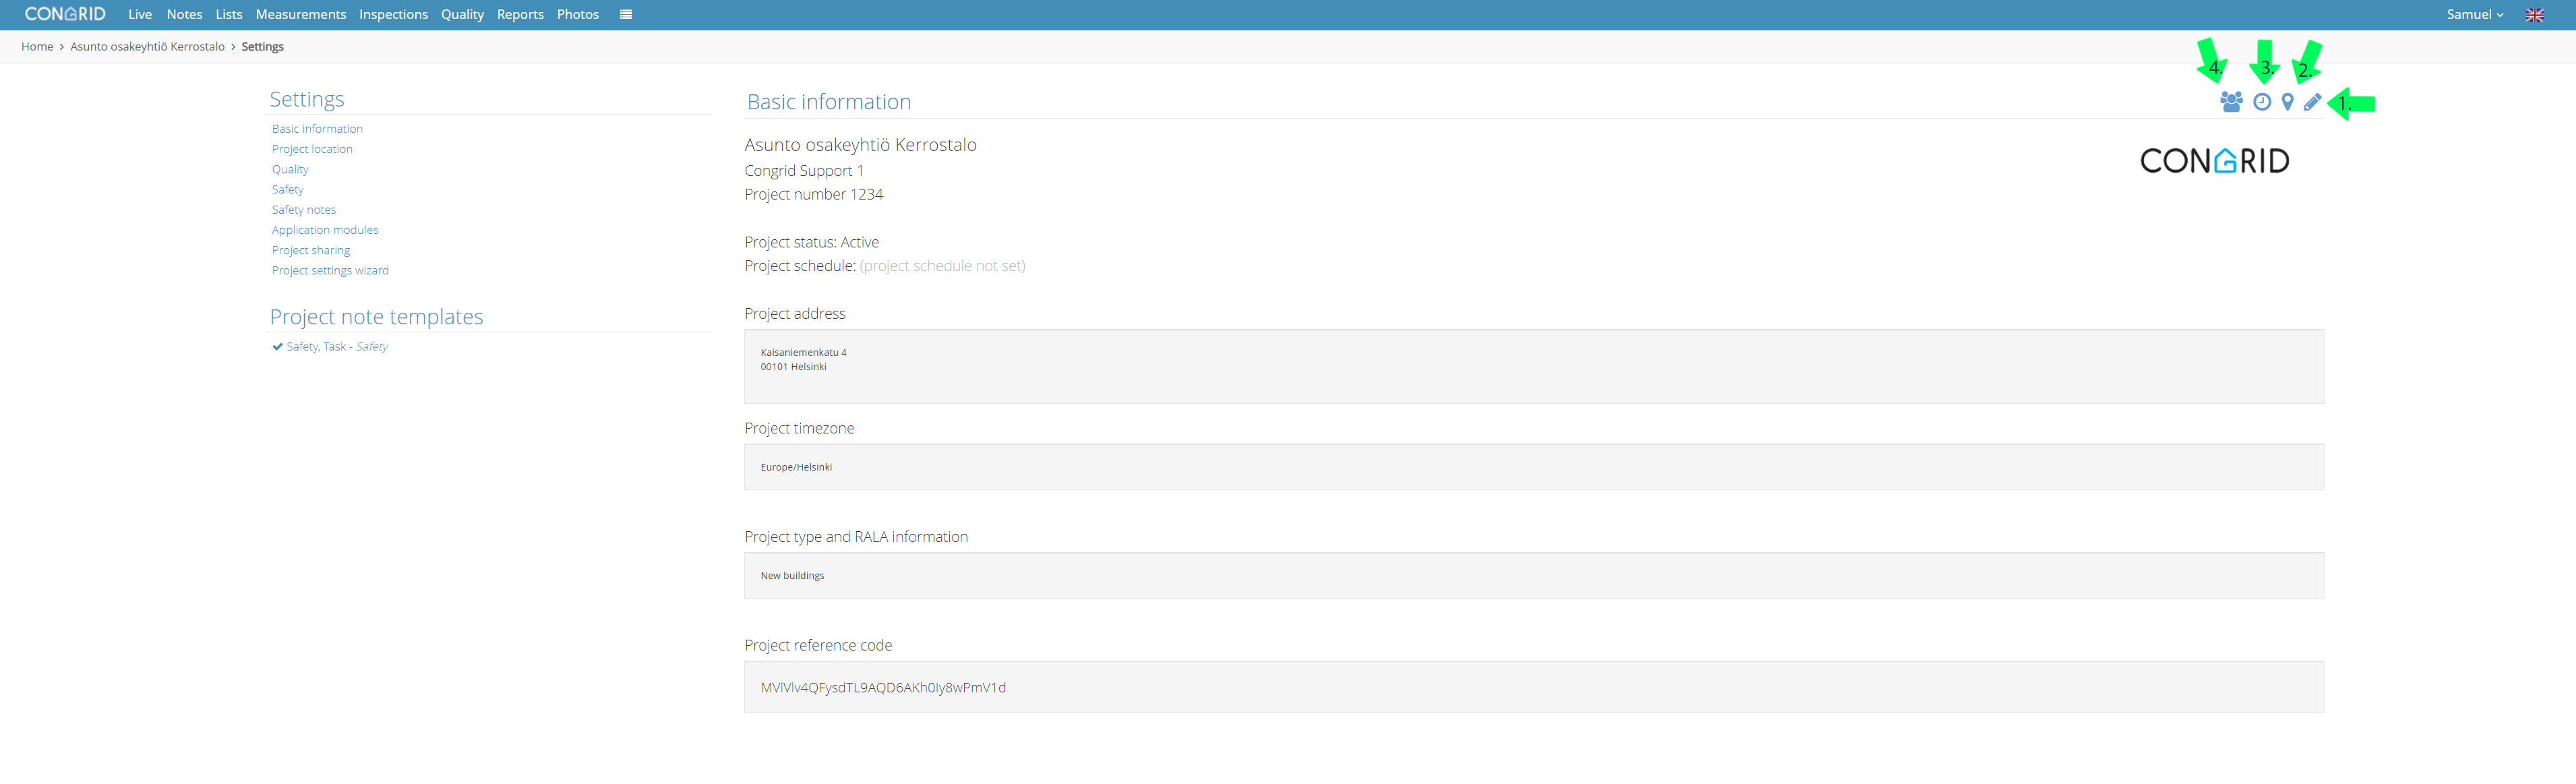Open the Inspections menu item

click(x=393, y=14)
